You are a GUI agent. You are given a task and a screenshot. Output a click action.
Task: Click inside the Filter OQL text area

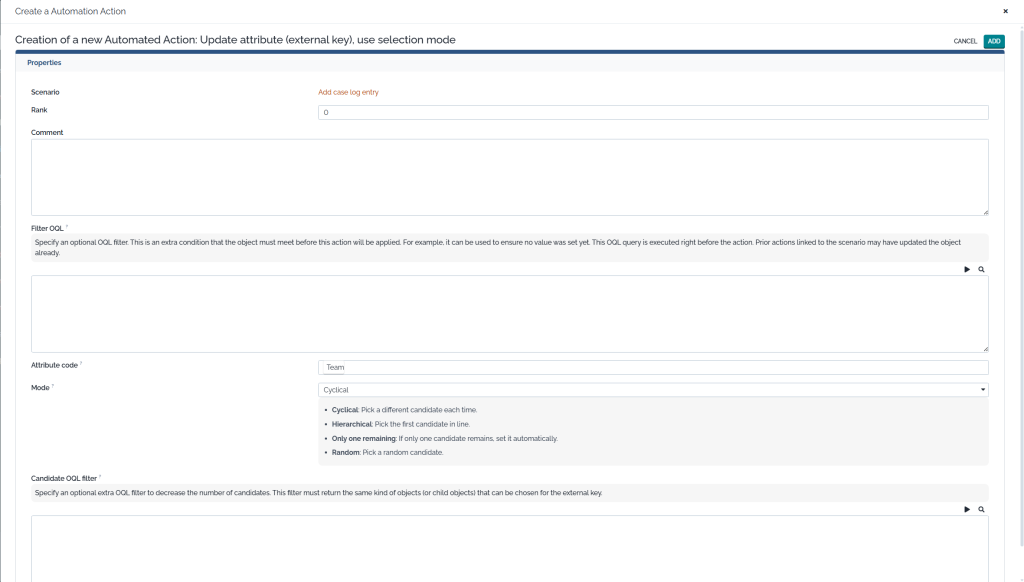pyautogui.click(x=509, y=314)
